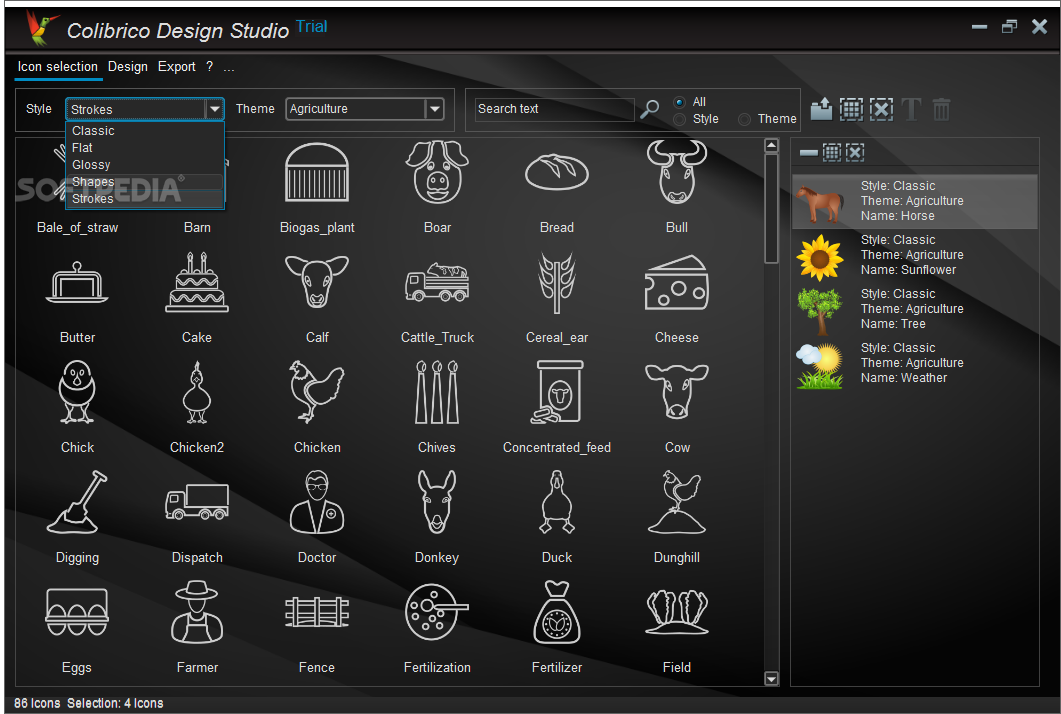This screenshot has height=714, width=1061.
Task: Select the Bull icon
Action: pos(677,173)
